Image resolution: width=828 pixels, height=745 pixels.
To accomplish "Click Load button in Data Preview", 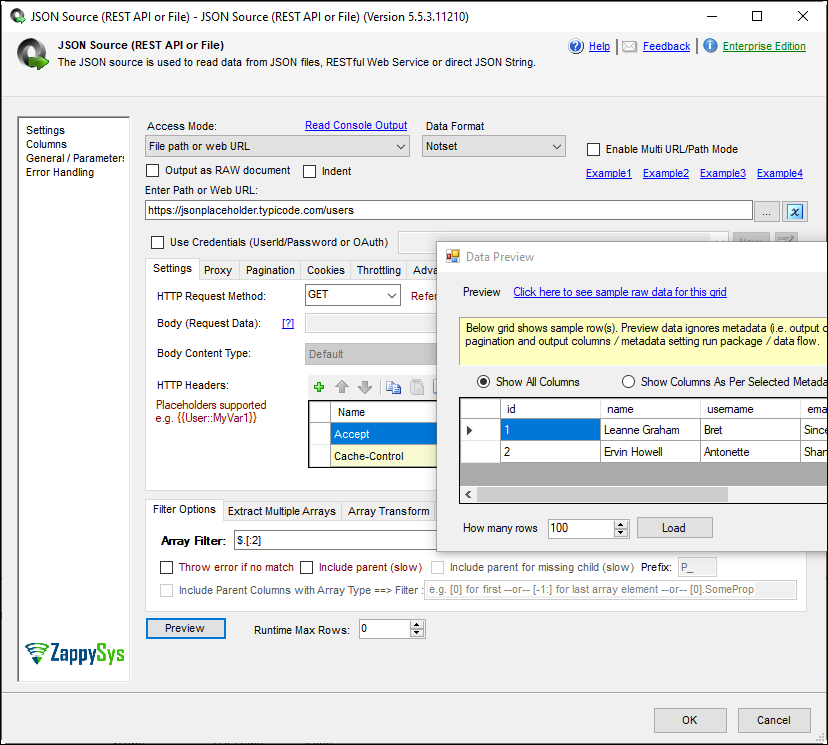I will pyautogui.click(x=674, y=528).
